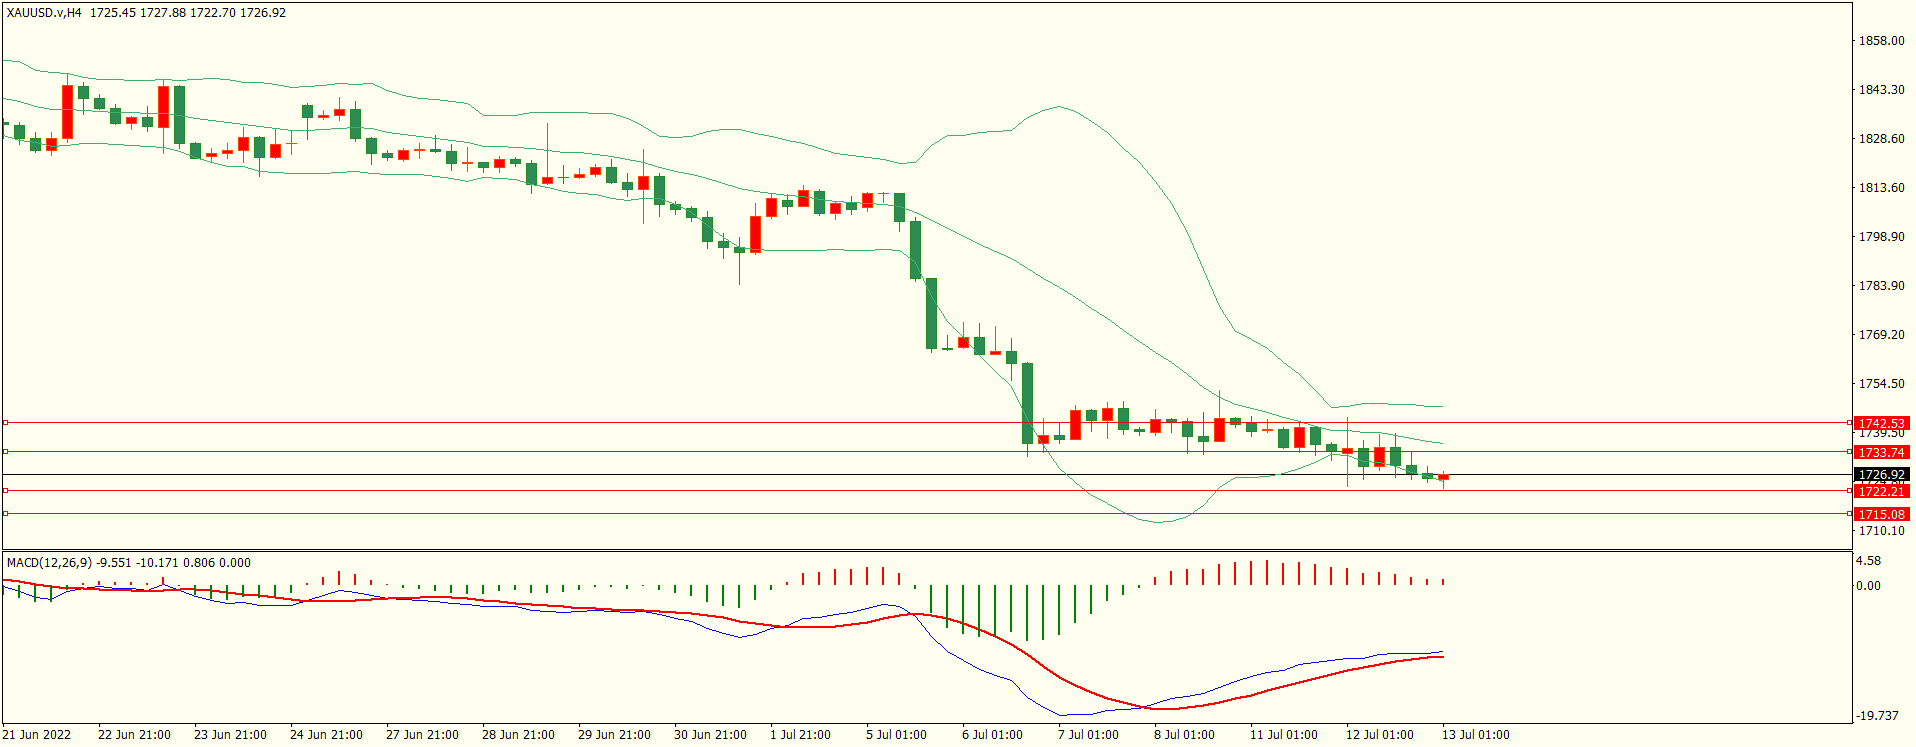The image size is (1916, 747).
Task: Click the 1715.08 price level label
Action: [1881, 514]
